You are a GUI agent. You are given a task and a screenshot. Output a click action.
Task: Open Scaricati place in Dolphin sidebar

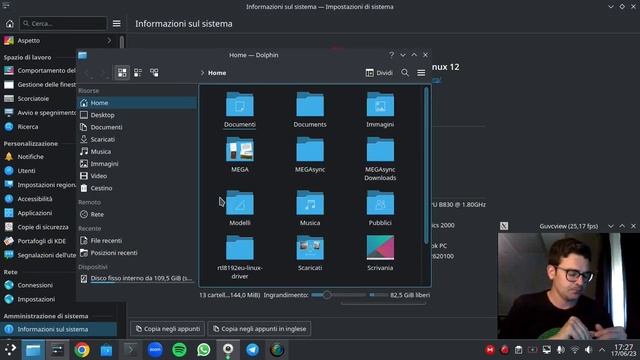point(137,140)
